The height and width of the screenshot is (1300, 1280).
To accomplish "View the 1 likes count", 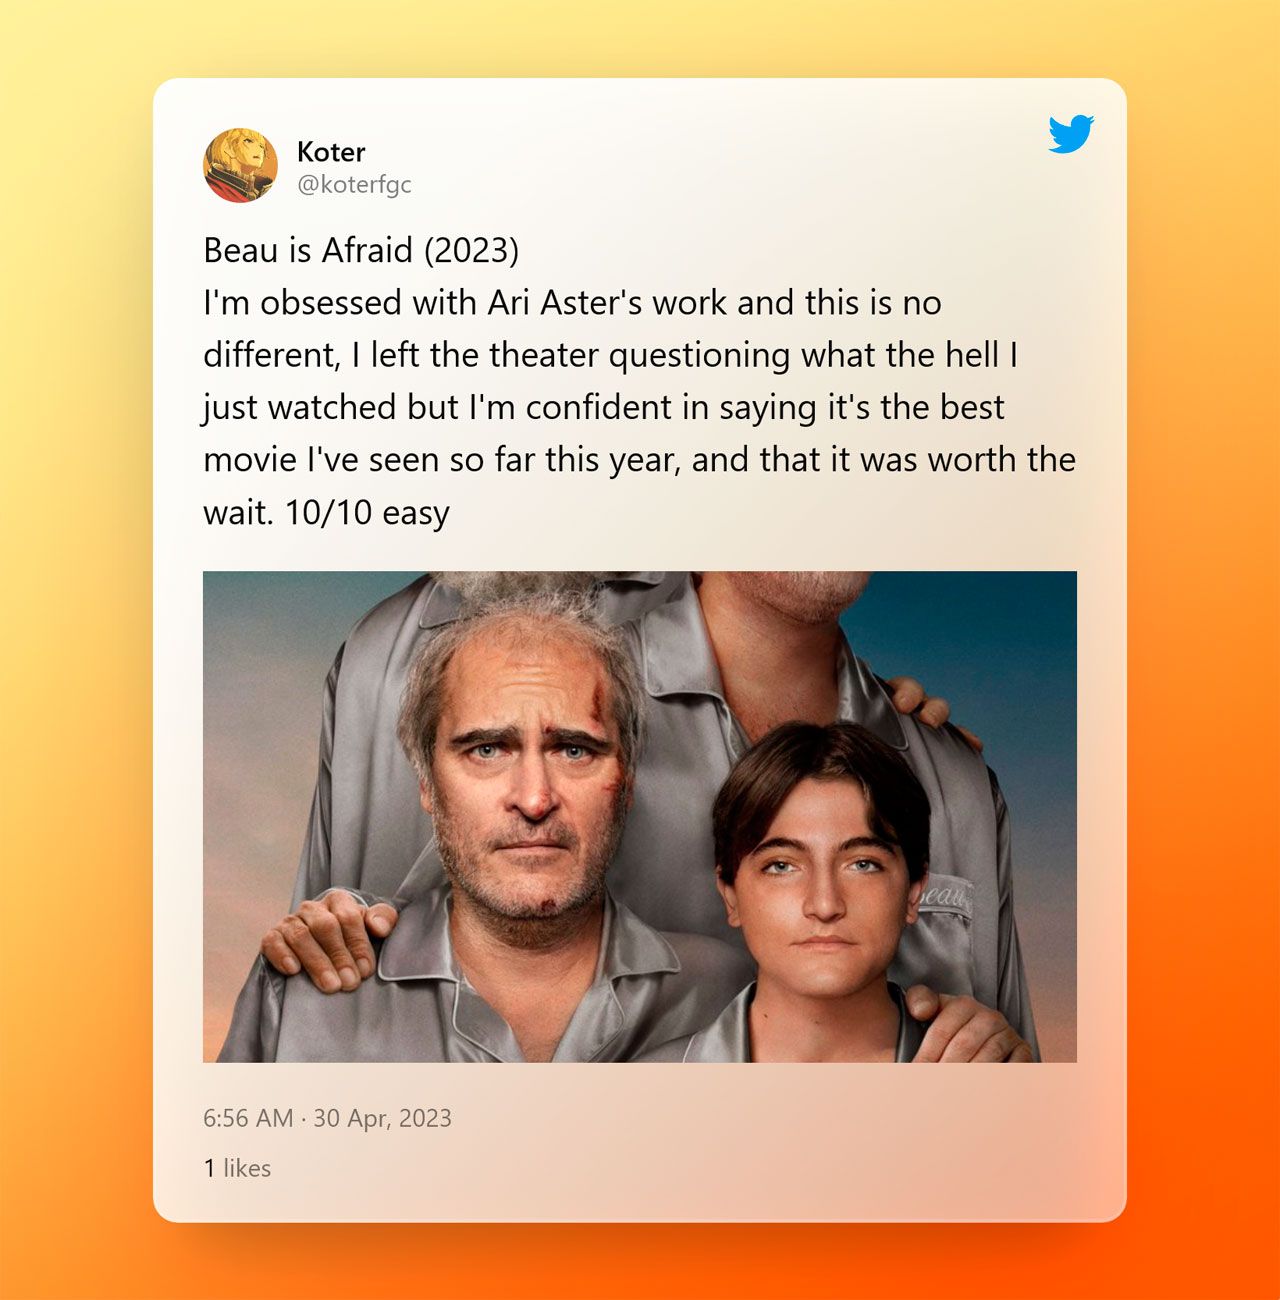I will 237,1168.
